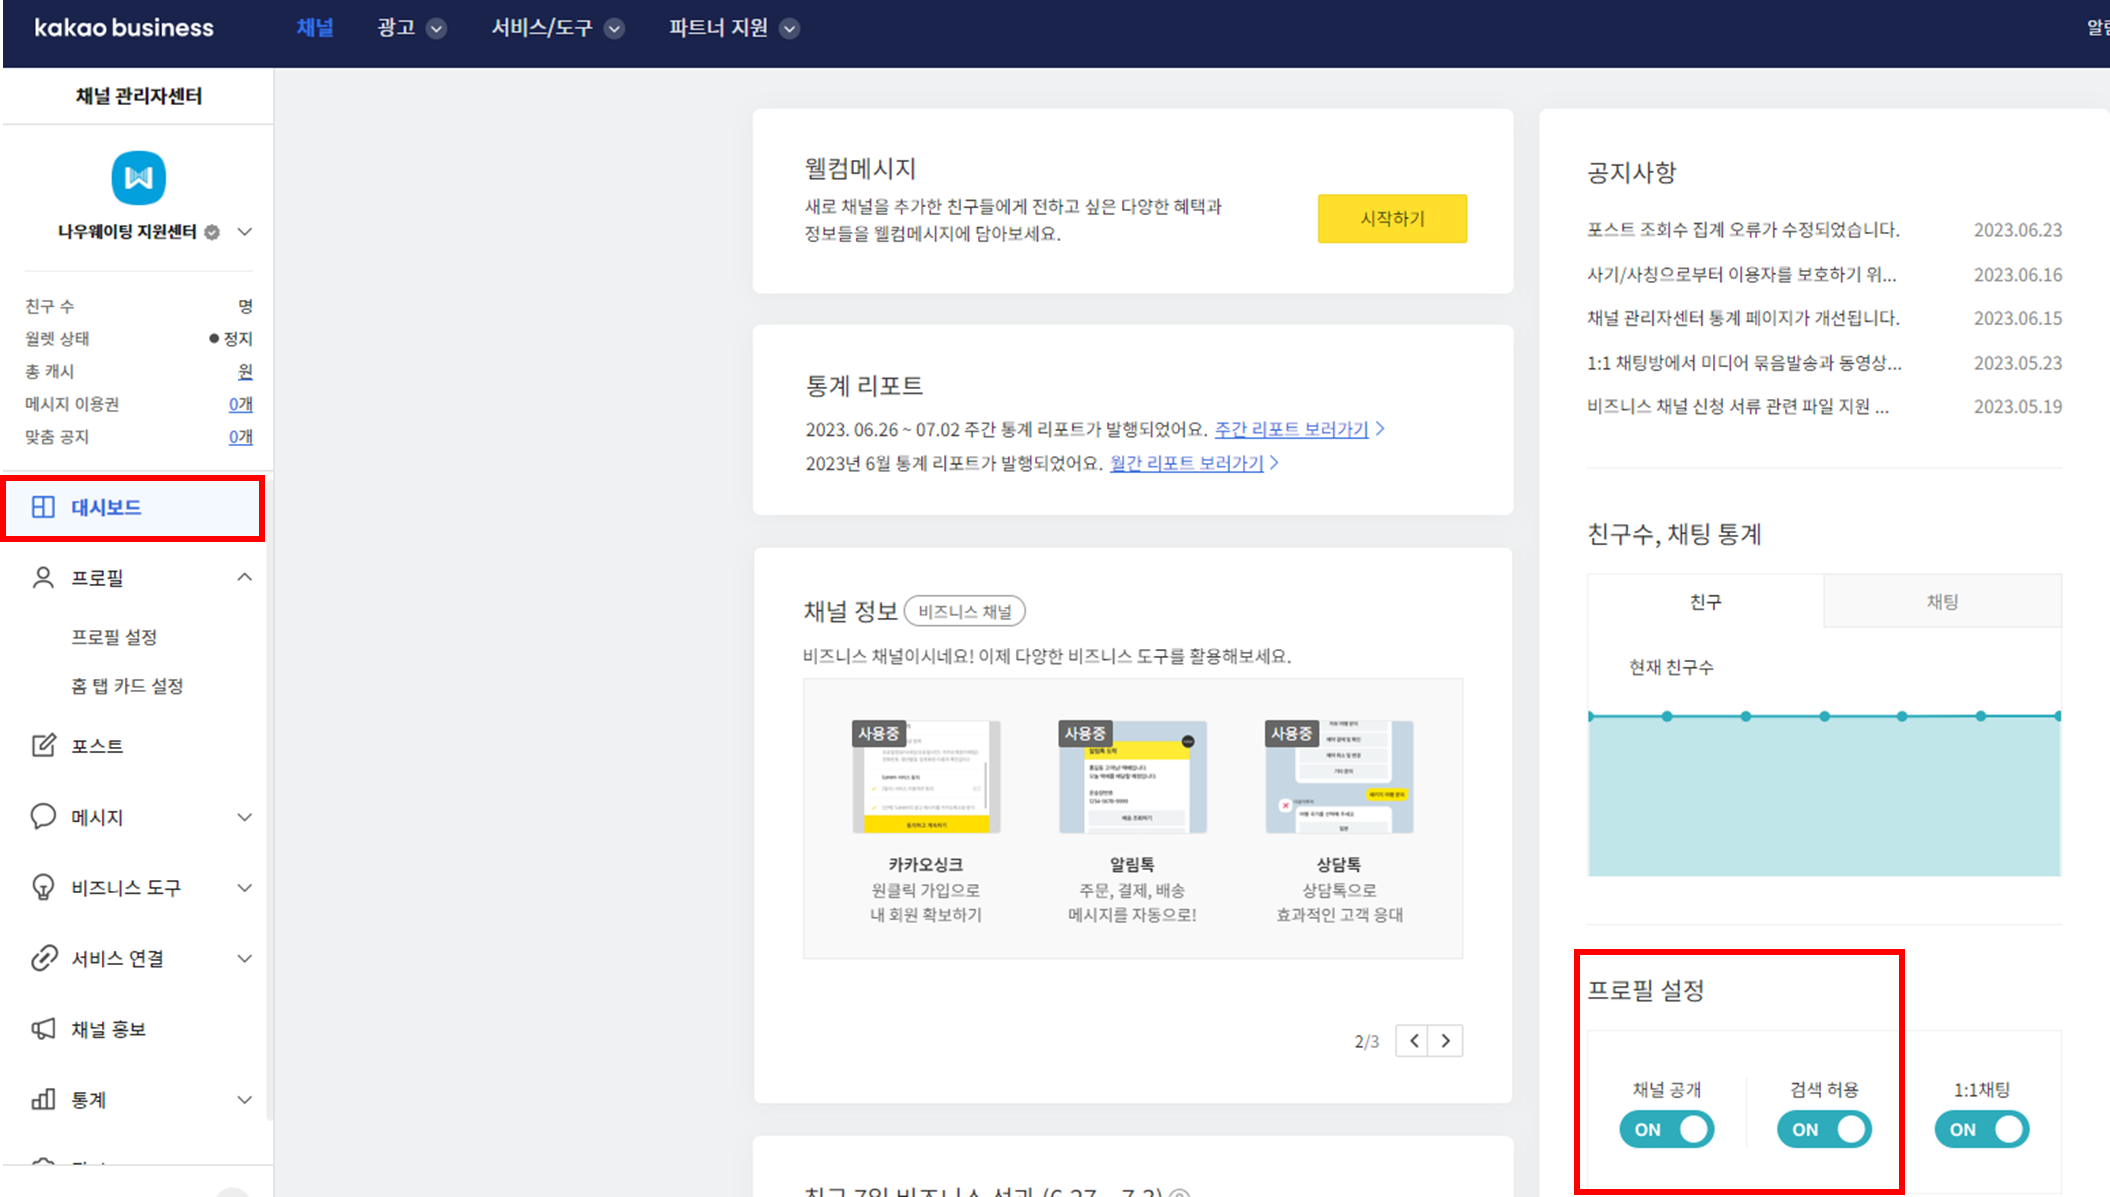Click the 채널 홍보 megaphone icon
Image resolution: width=2110 pixels, height=1197 pixels.
[43, 1029]
